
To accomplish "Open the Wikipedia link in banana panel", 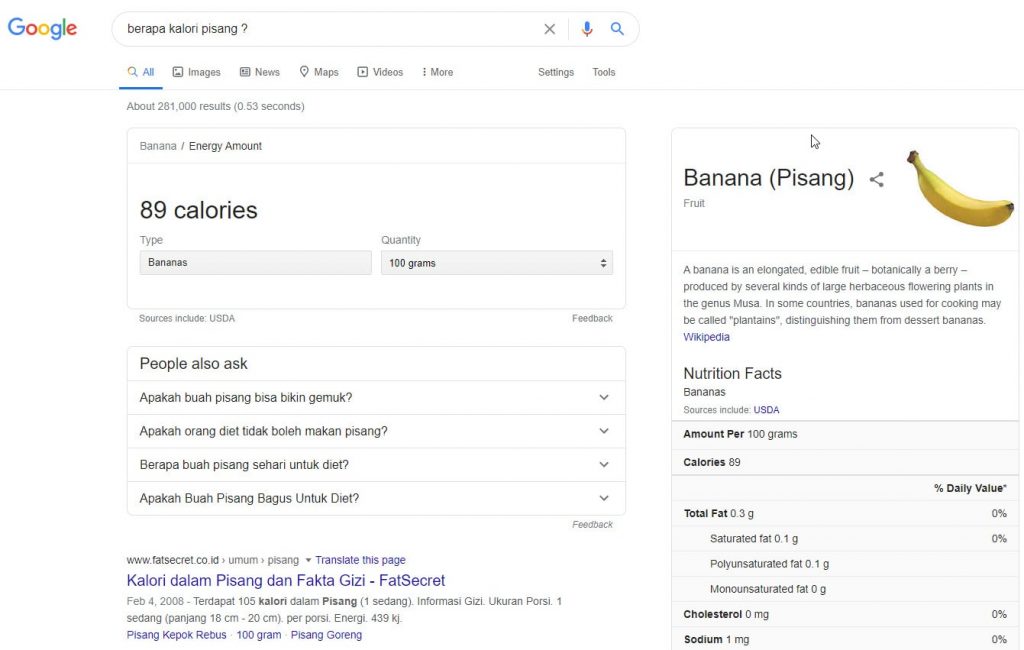I will (x=706, y=337).
